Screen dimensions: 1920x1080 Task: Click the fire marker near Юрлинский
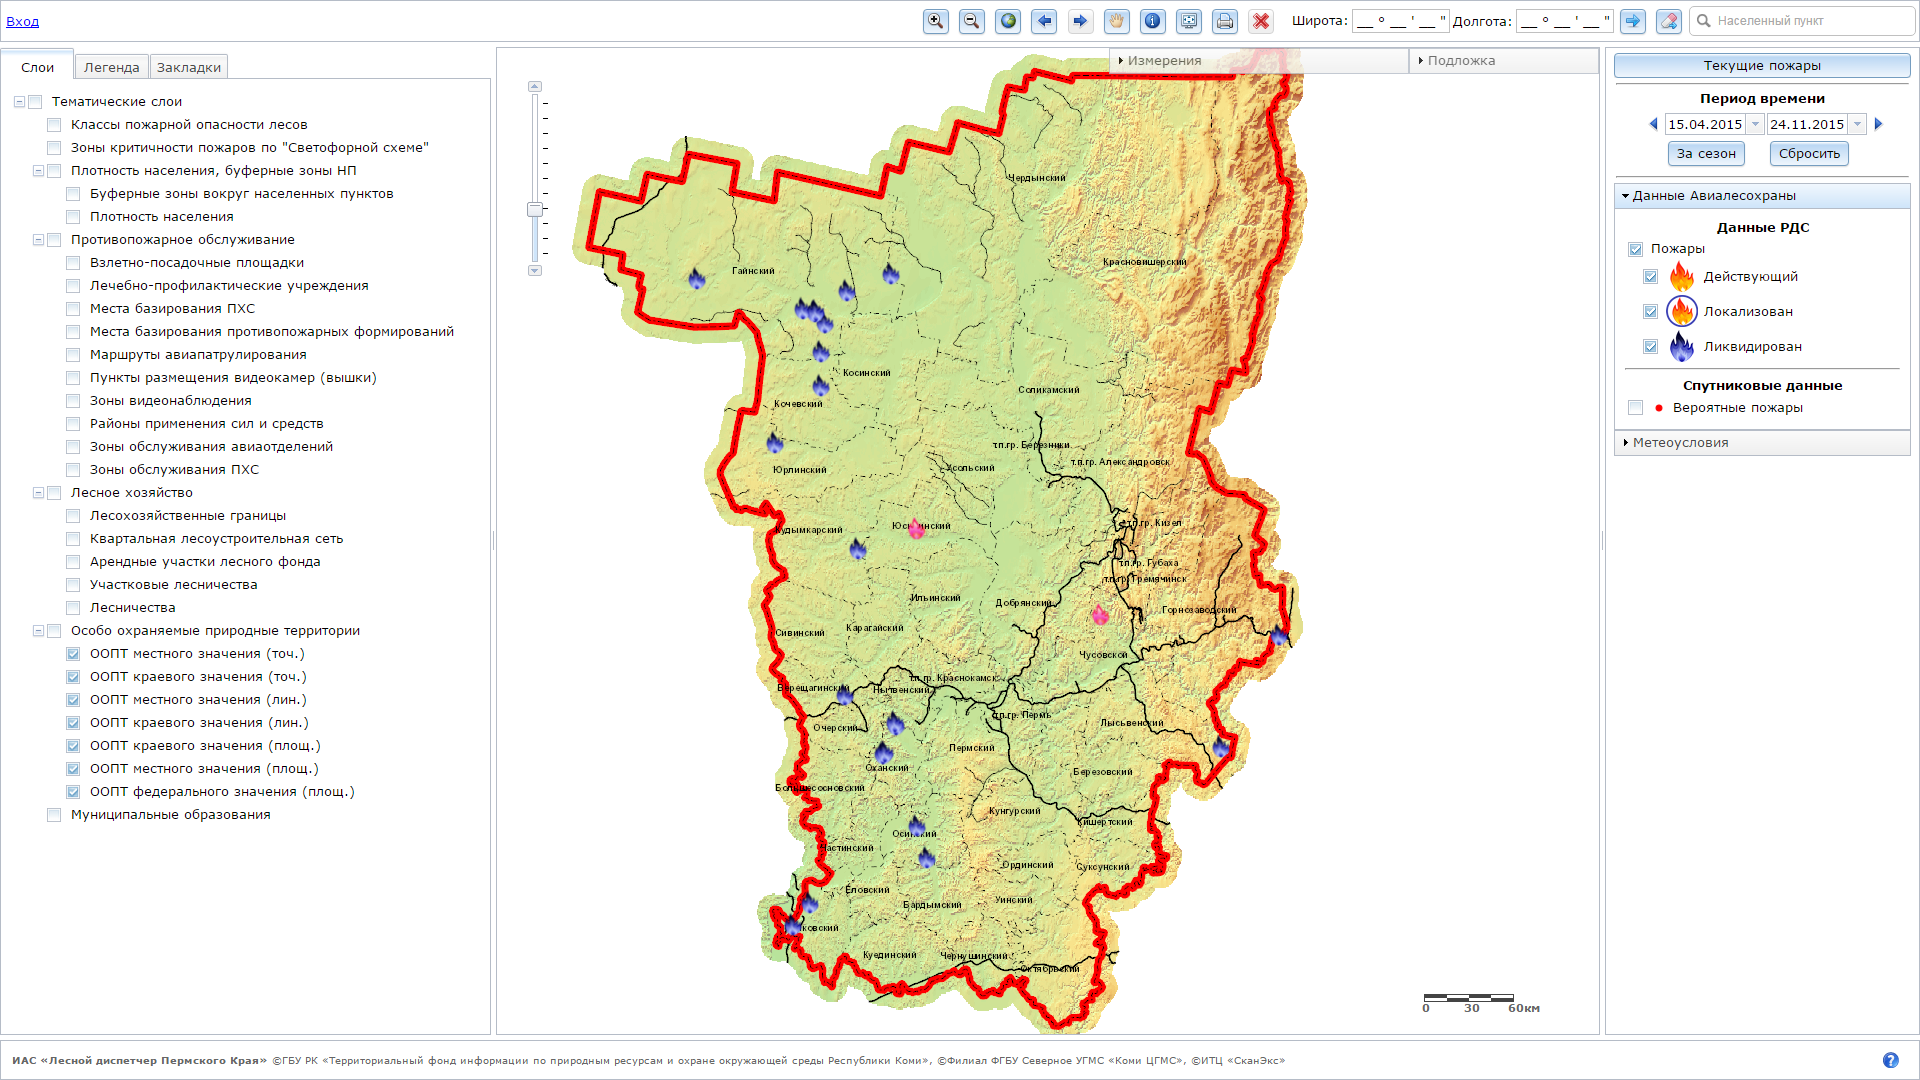tap(775, 441)
